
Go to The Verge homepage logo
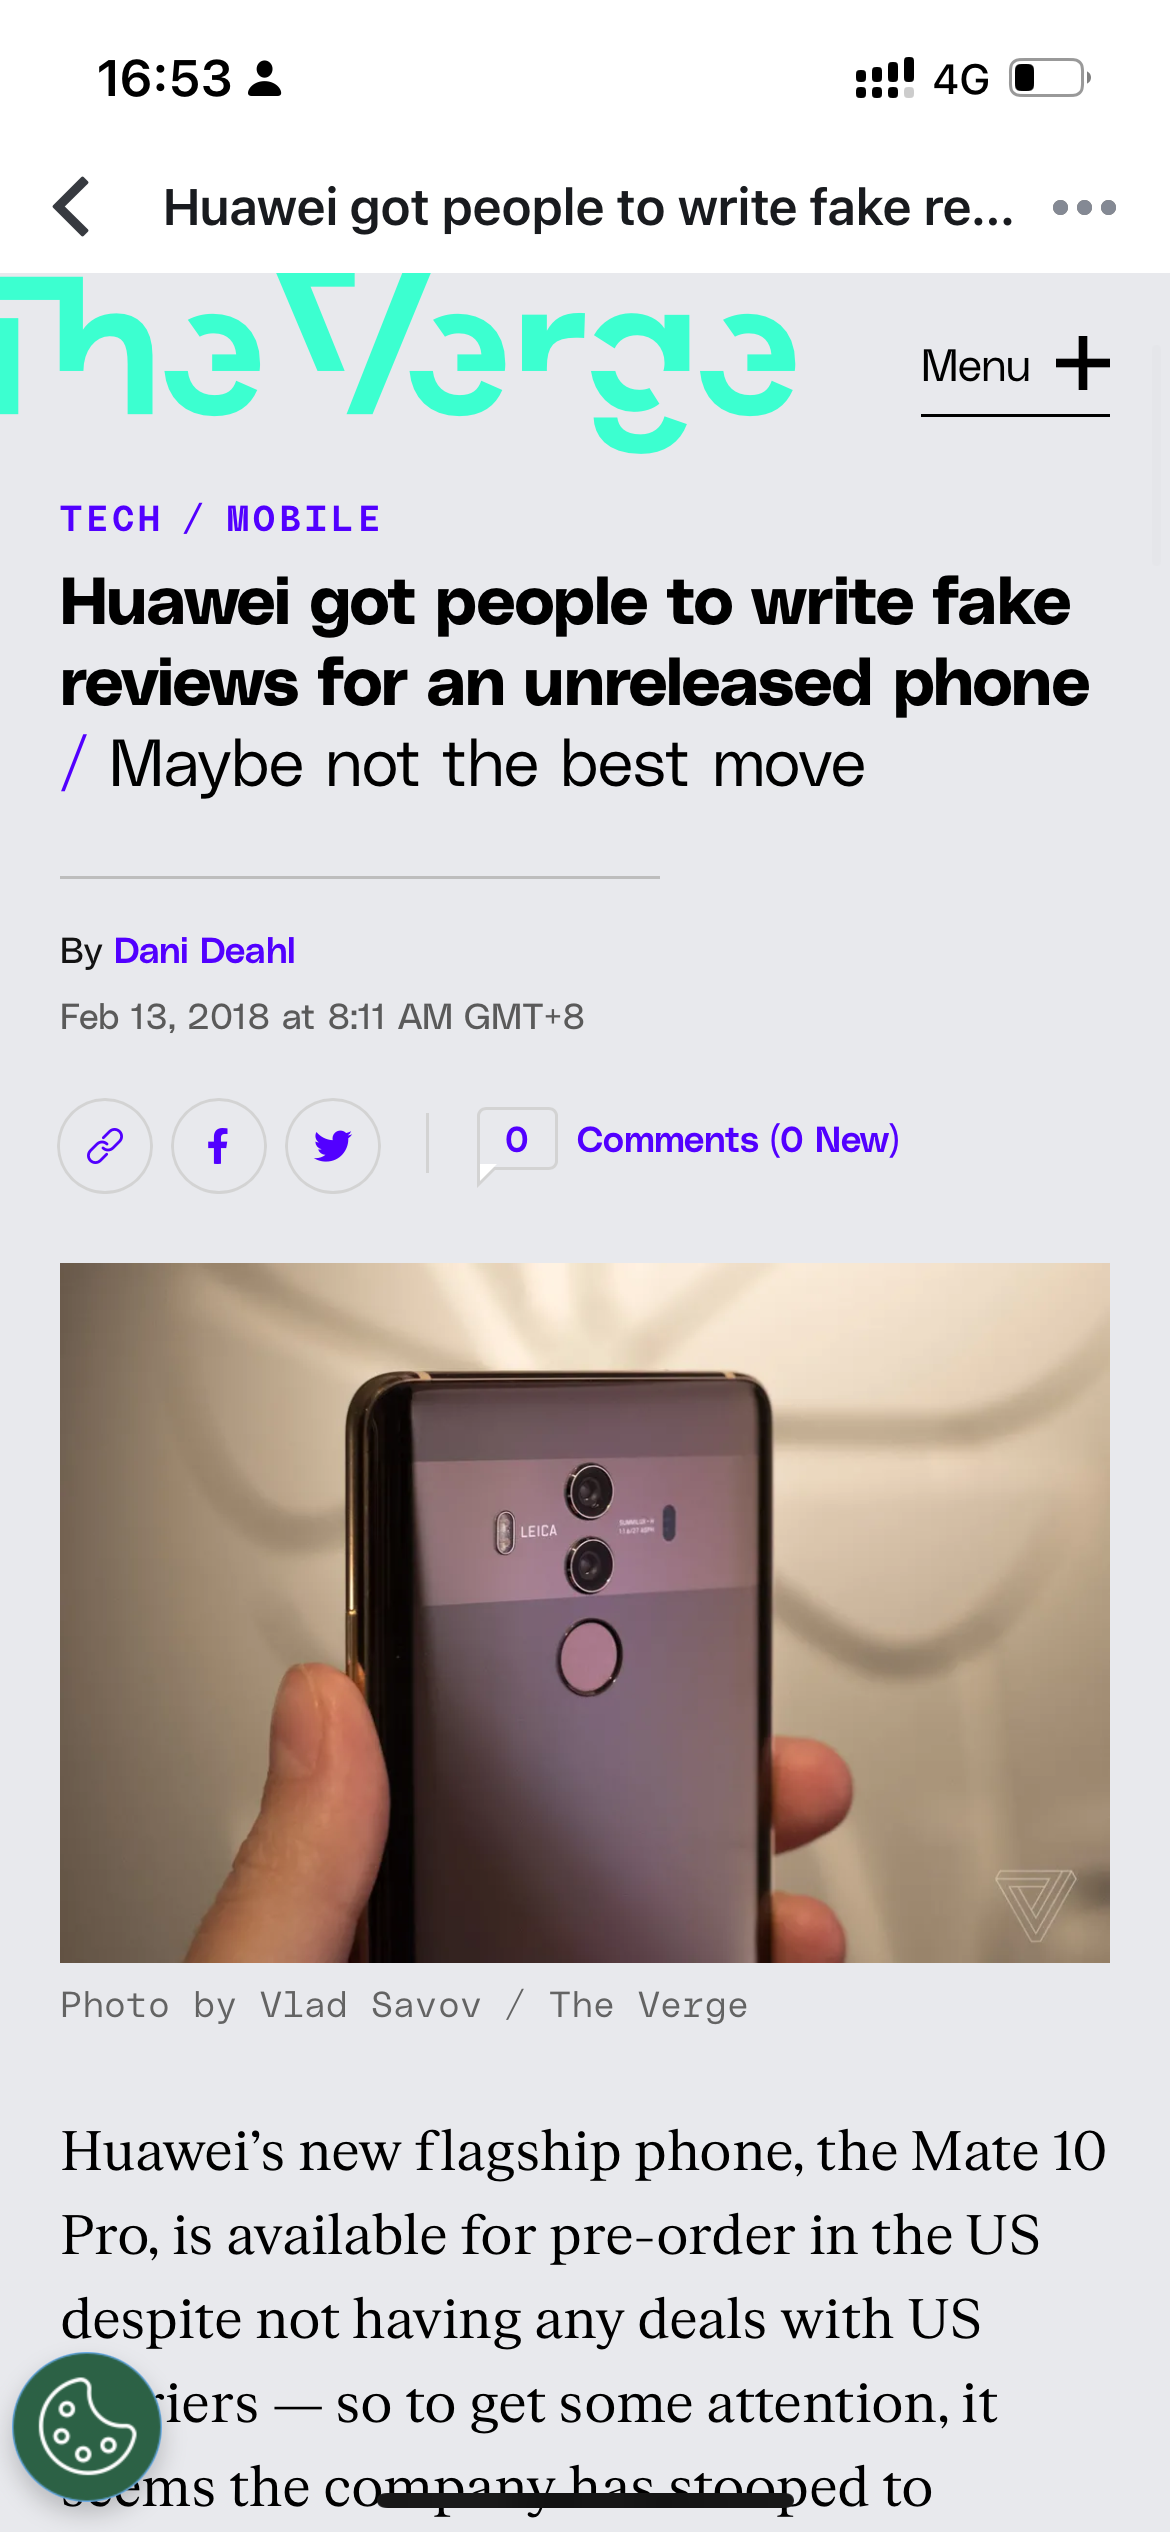point(398,361)
